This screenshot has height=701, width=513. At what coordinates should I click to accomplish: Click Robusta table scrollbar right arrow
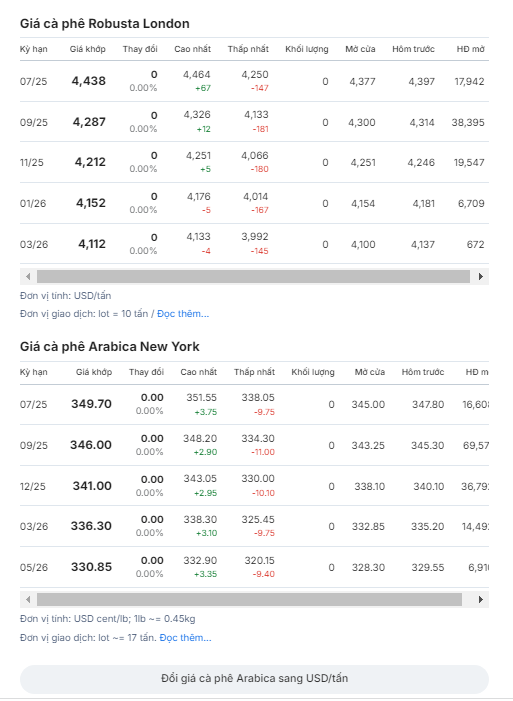(x=481, y=276)
